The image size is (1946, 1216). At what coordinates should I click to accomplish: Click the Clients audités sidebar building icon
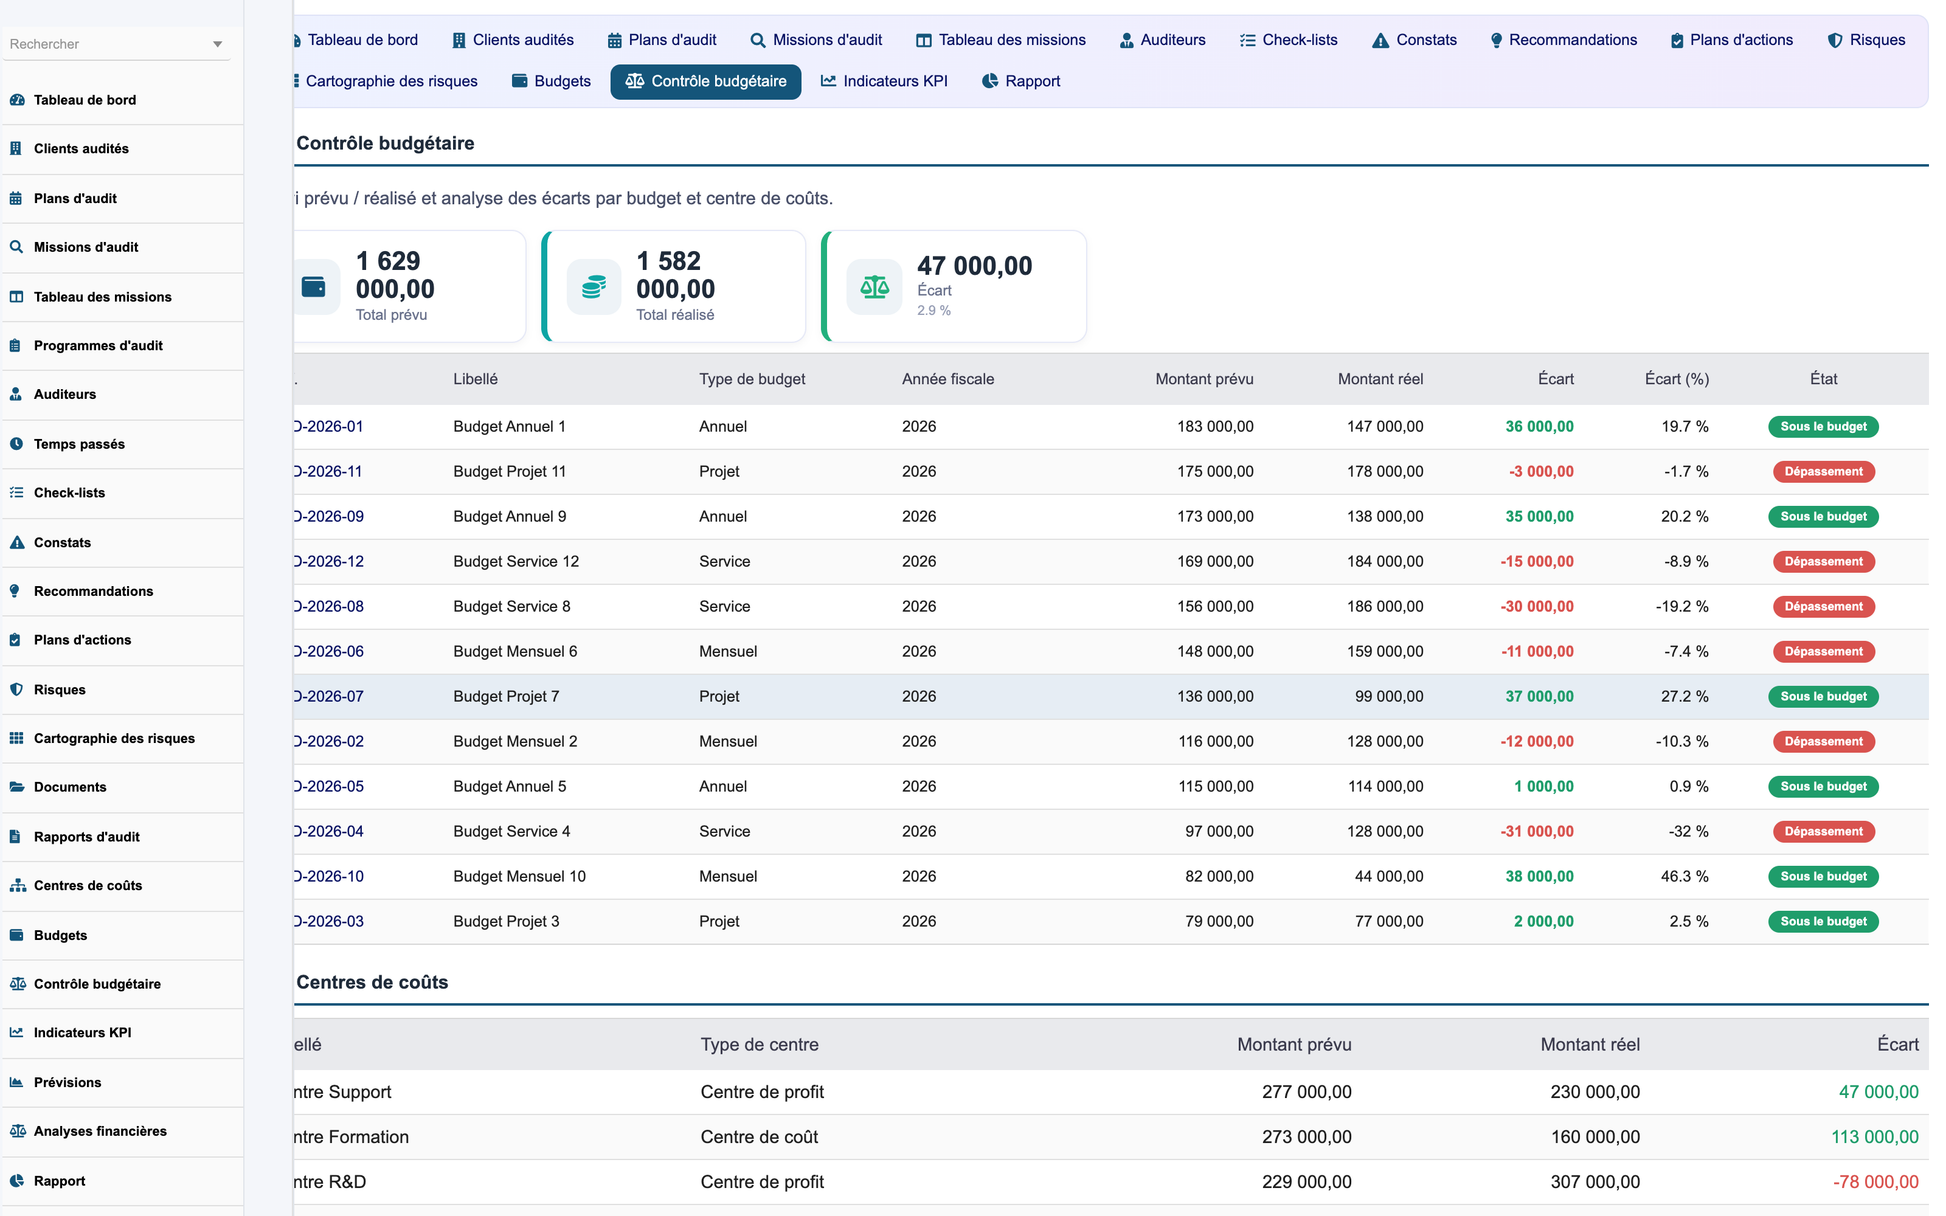pyautogui.click(x=16, y=149)
